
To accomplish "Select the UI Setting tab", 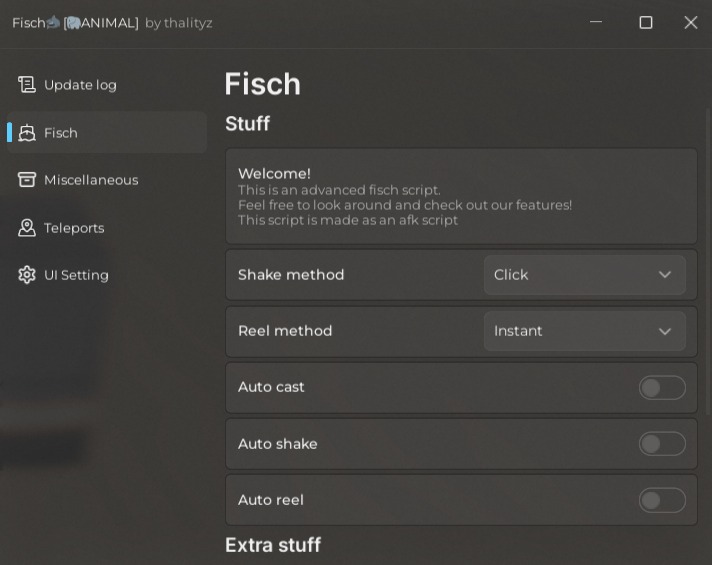I will tap(76, 275).
